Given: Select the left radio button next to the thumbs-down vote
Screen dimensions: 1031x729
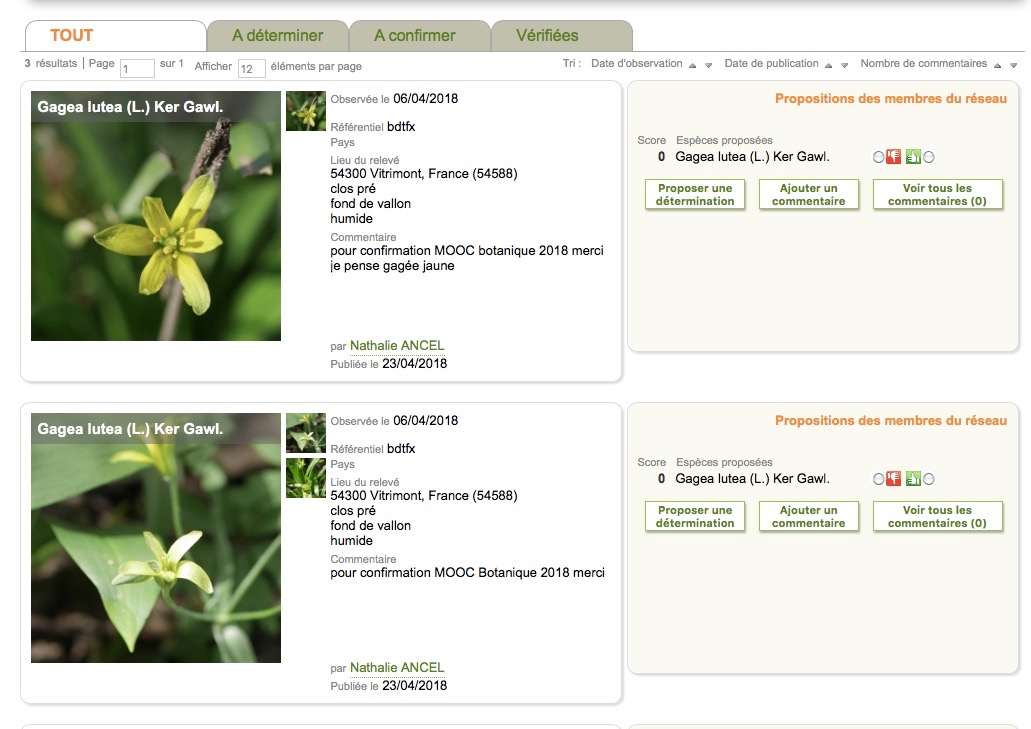Looking at the screenshot, I should [879, 156].
